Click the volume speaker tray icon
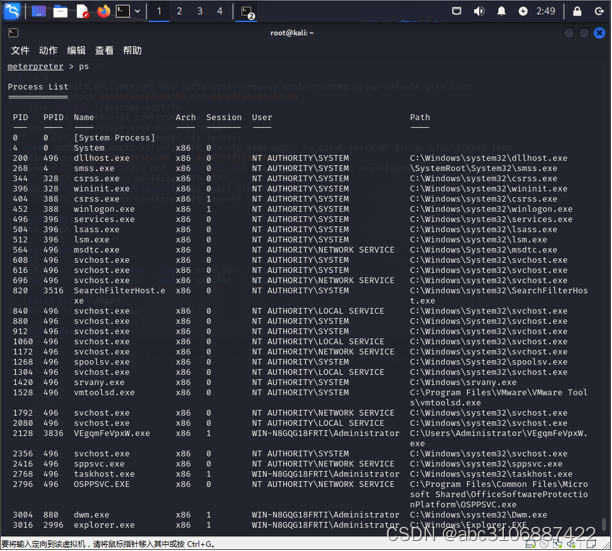The height and width of the screenshot is (551, 612). pyautogui.click(x=479, y=11)
